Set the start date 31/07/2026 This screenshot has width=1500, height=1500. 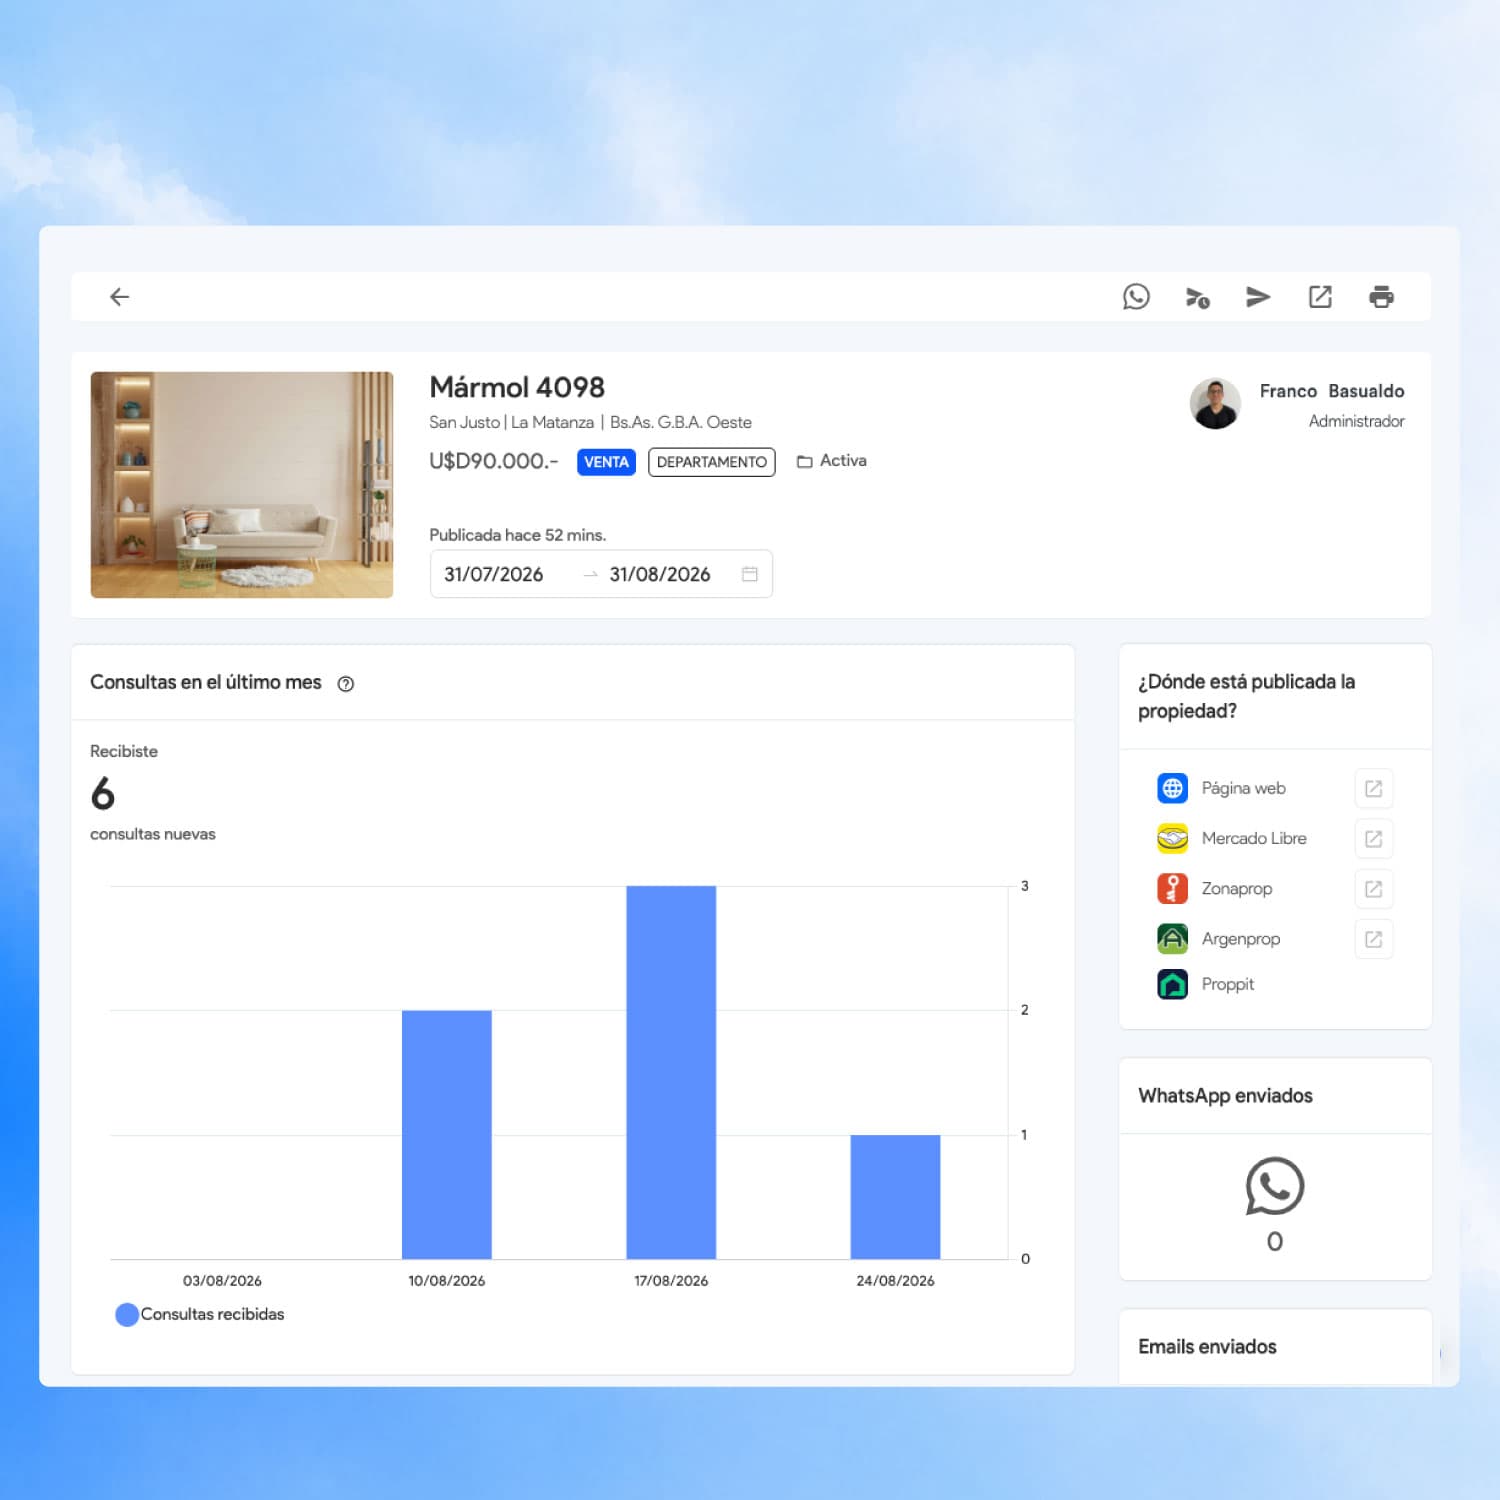coord(494,574)
